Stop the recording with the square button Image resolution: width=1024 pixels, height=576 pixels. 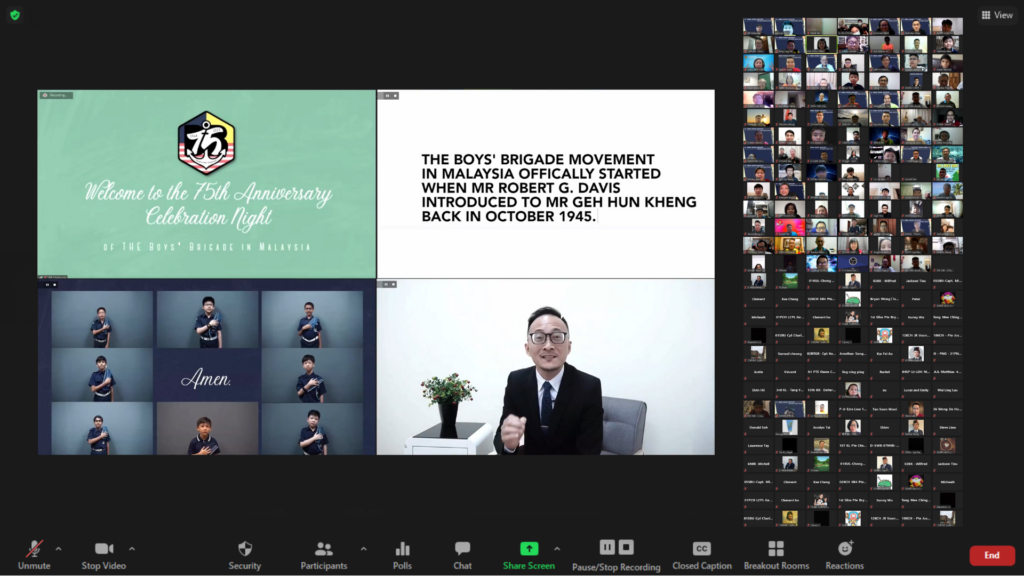click(x=626, y=547)
